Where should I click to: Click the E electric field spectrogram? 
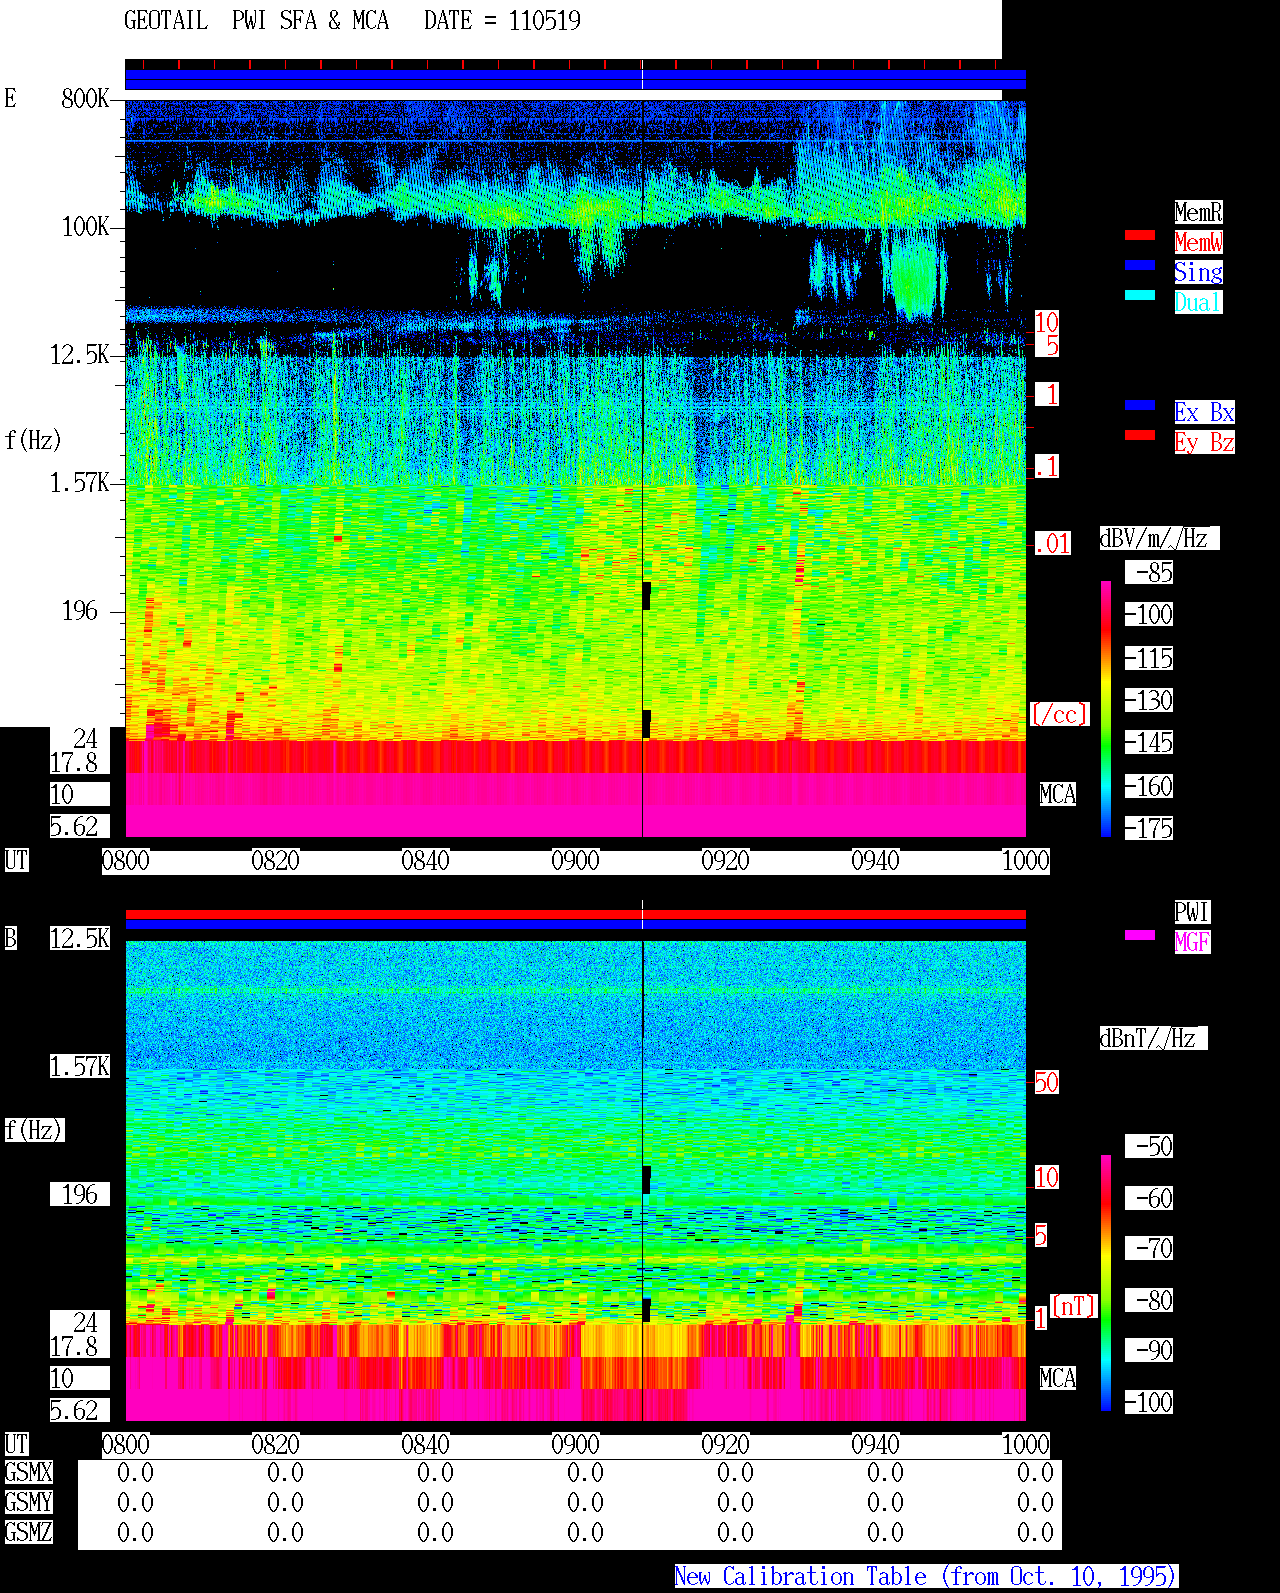(x=575, y=469)
